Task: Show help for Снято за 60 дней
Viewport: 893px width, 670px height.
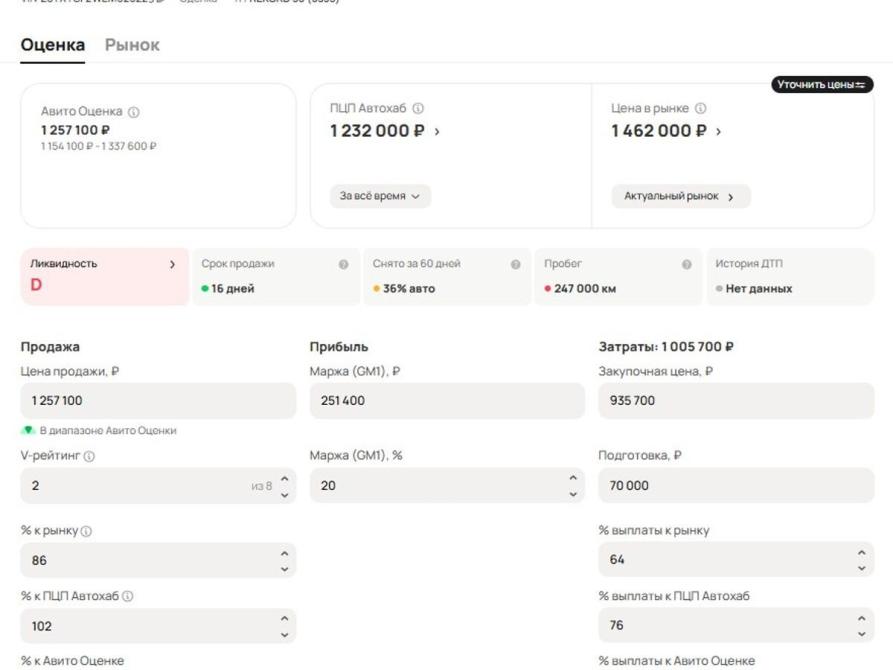Action: (x=515, y=264)
